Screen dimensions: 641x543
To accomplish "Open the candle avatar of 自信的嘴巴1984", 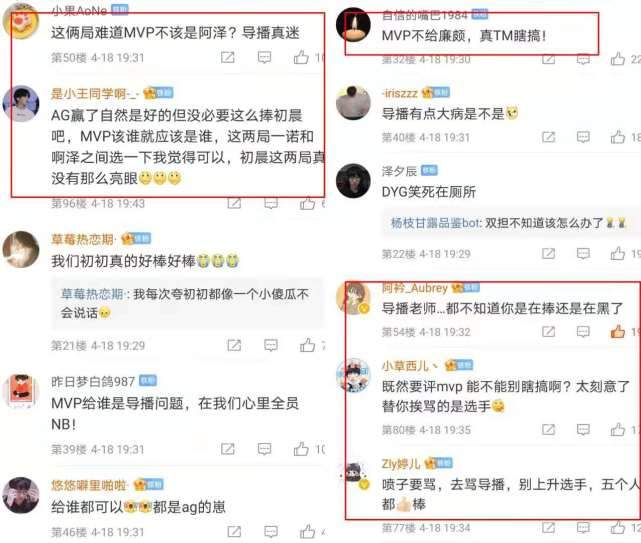I will tap(353, 25).
